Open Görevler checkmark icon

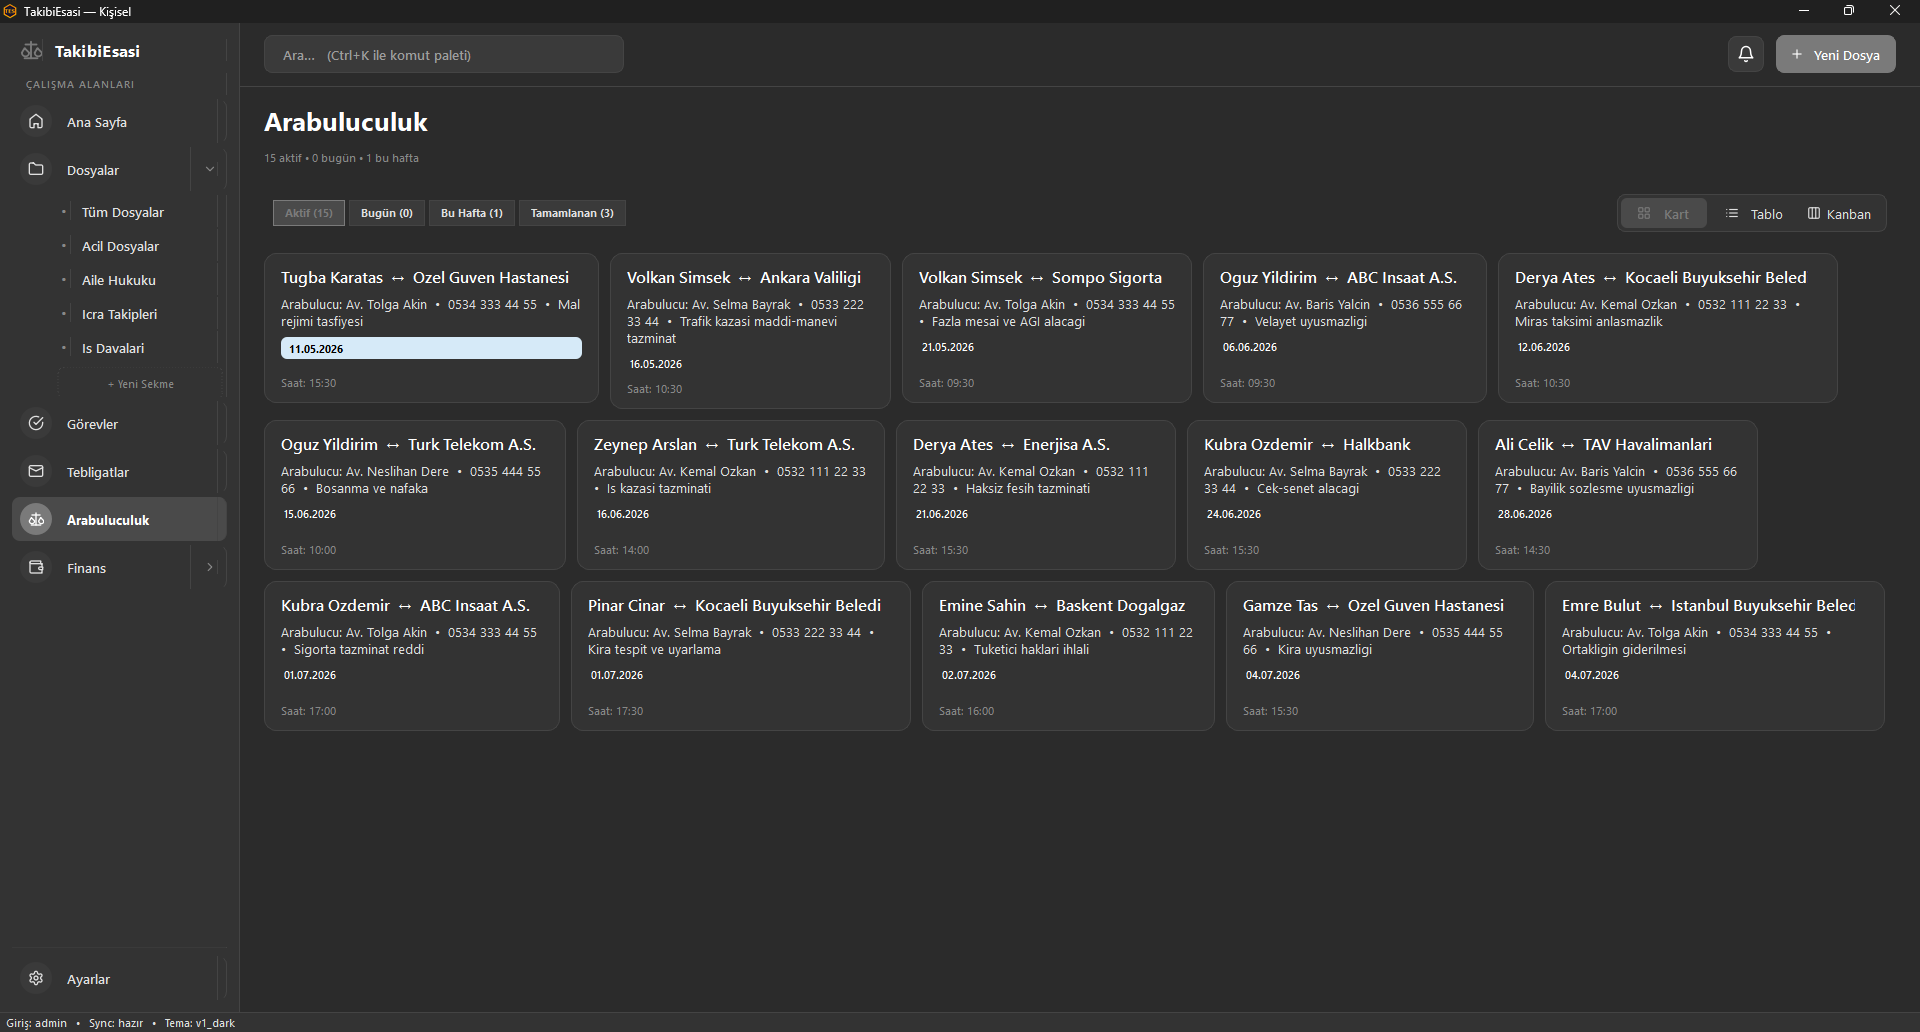[x=36, y=423]
